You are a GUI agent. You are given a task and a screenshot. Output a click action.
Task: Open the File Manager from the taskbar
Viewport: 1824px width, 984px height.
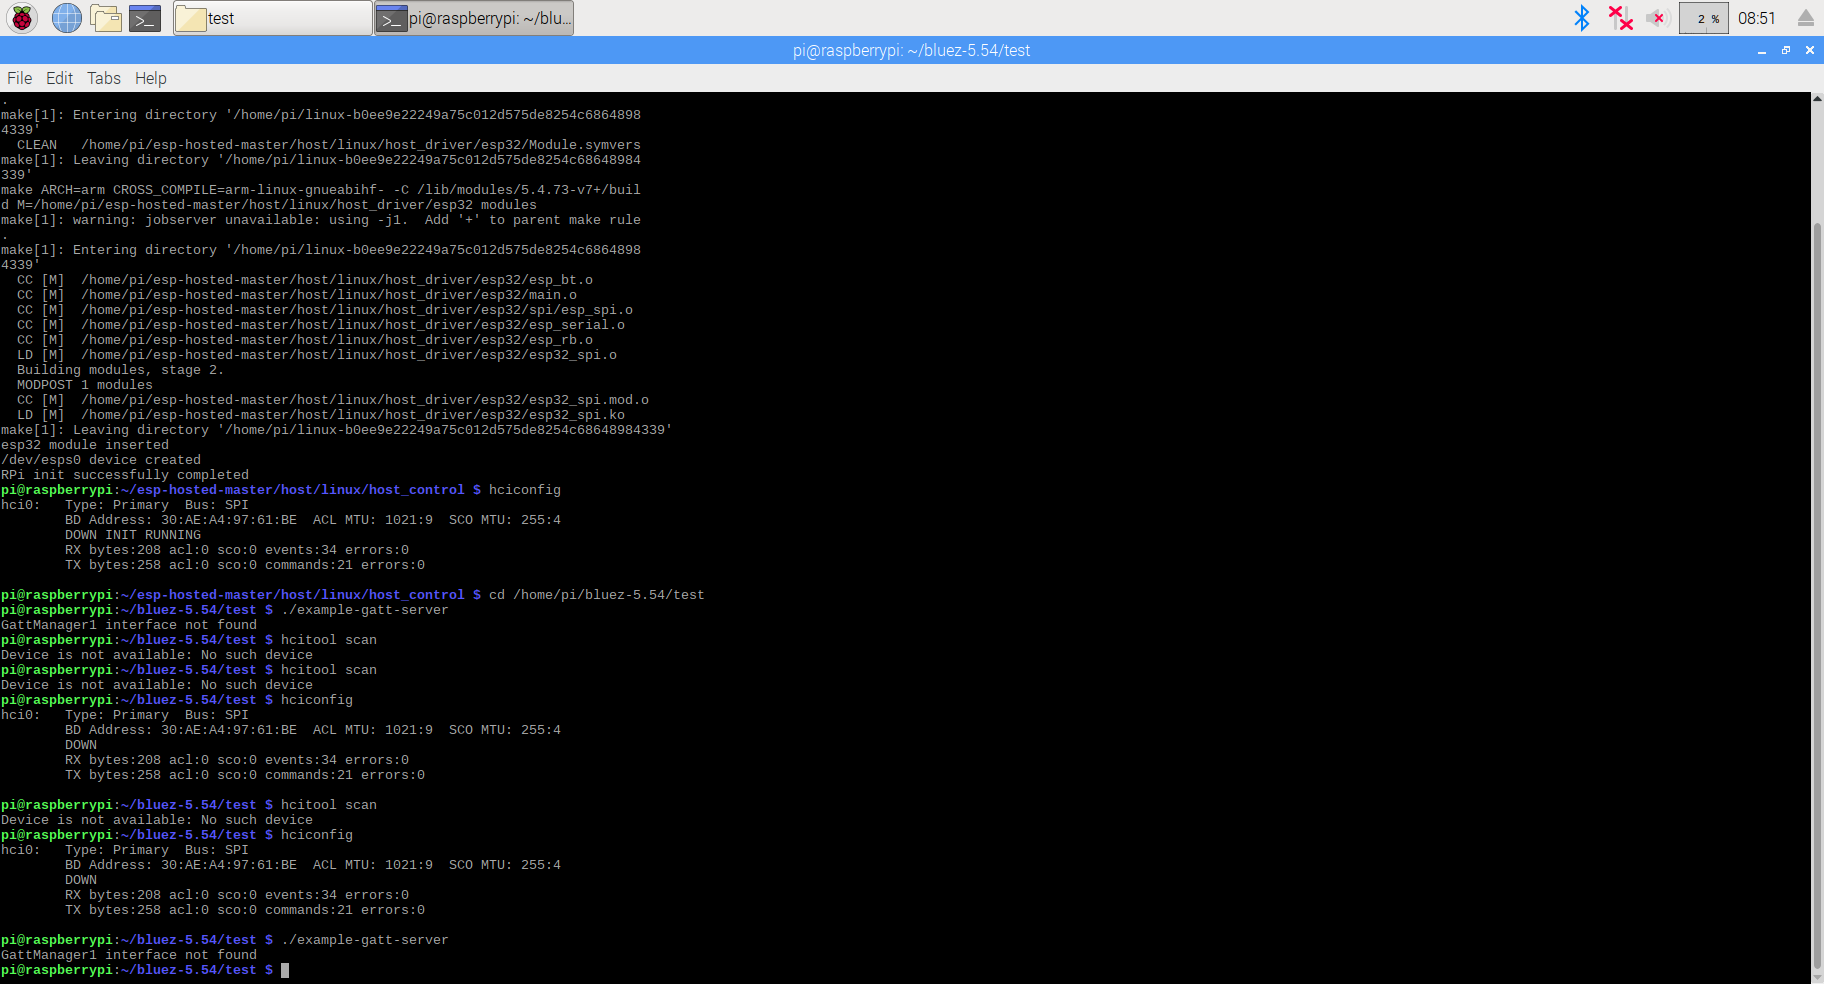click(107, 17)
